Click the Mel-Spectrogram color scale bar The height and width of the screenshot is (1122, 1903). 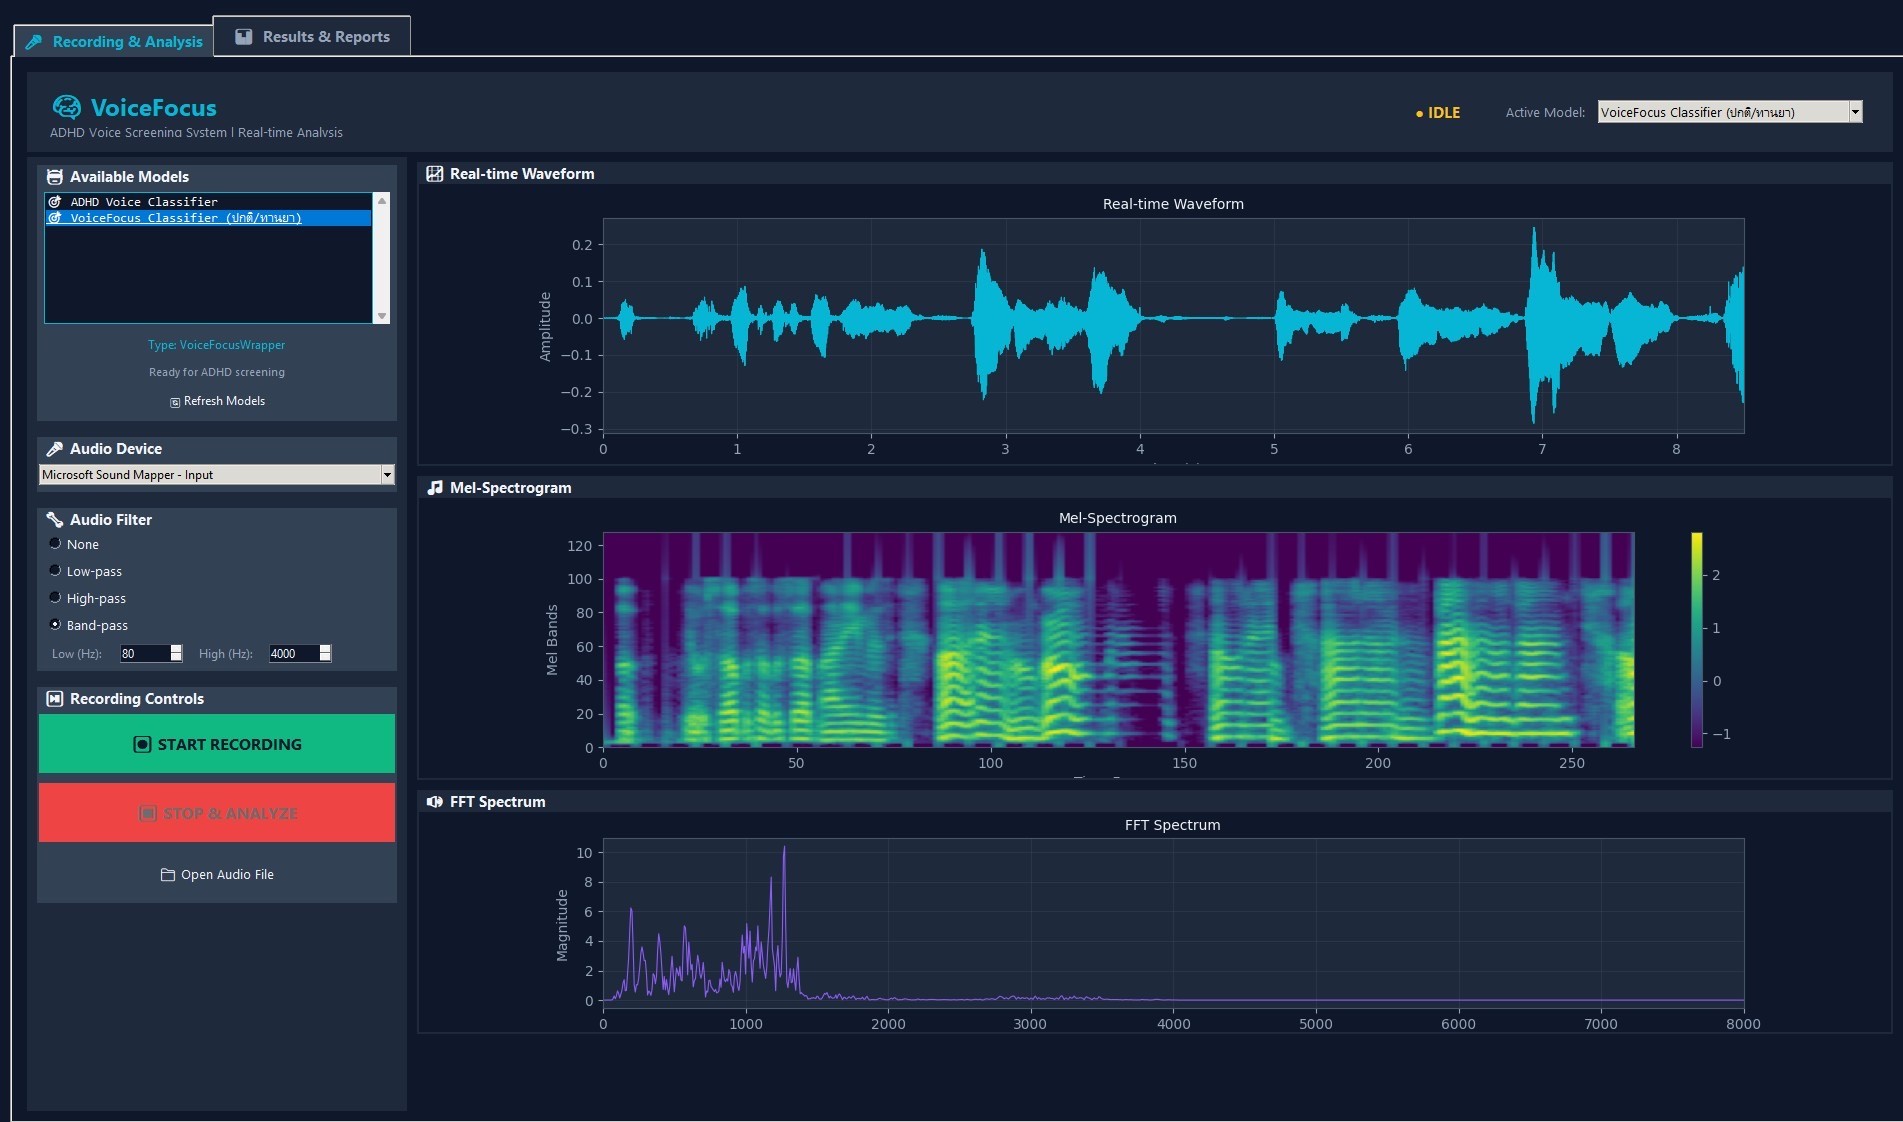pos(1697,640)
